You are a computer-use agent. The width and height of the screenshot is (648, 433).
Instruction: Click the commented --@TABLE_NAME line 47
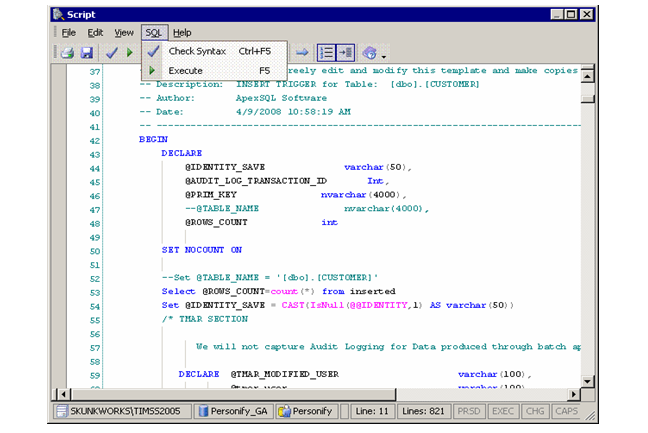click(307, 209)
